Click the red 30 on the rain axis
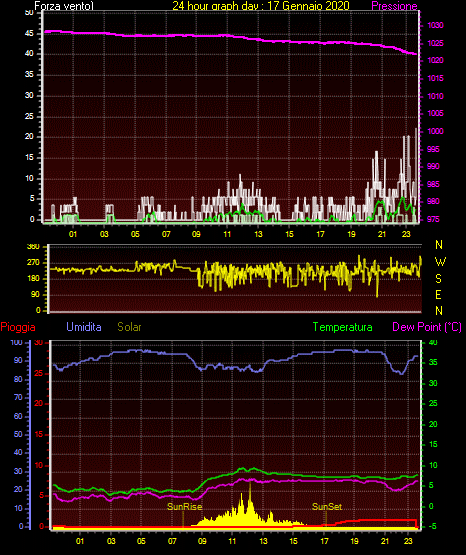This screenshot has height=555, width=466. 39,342
